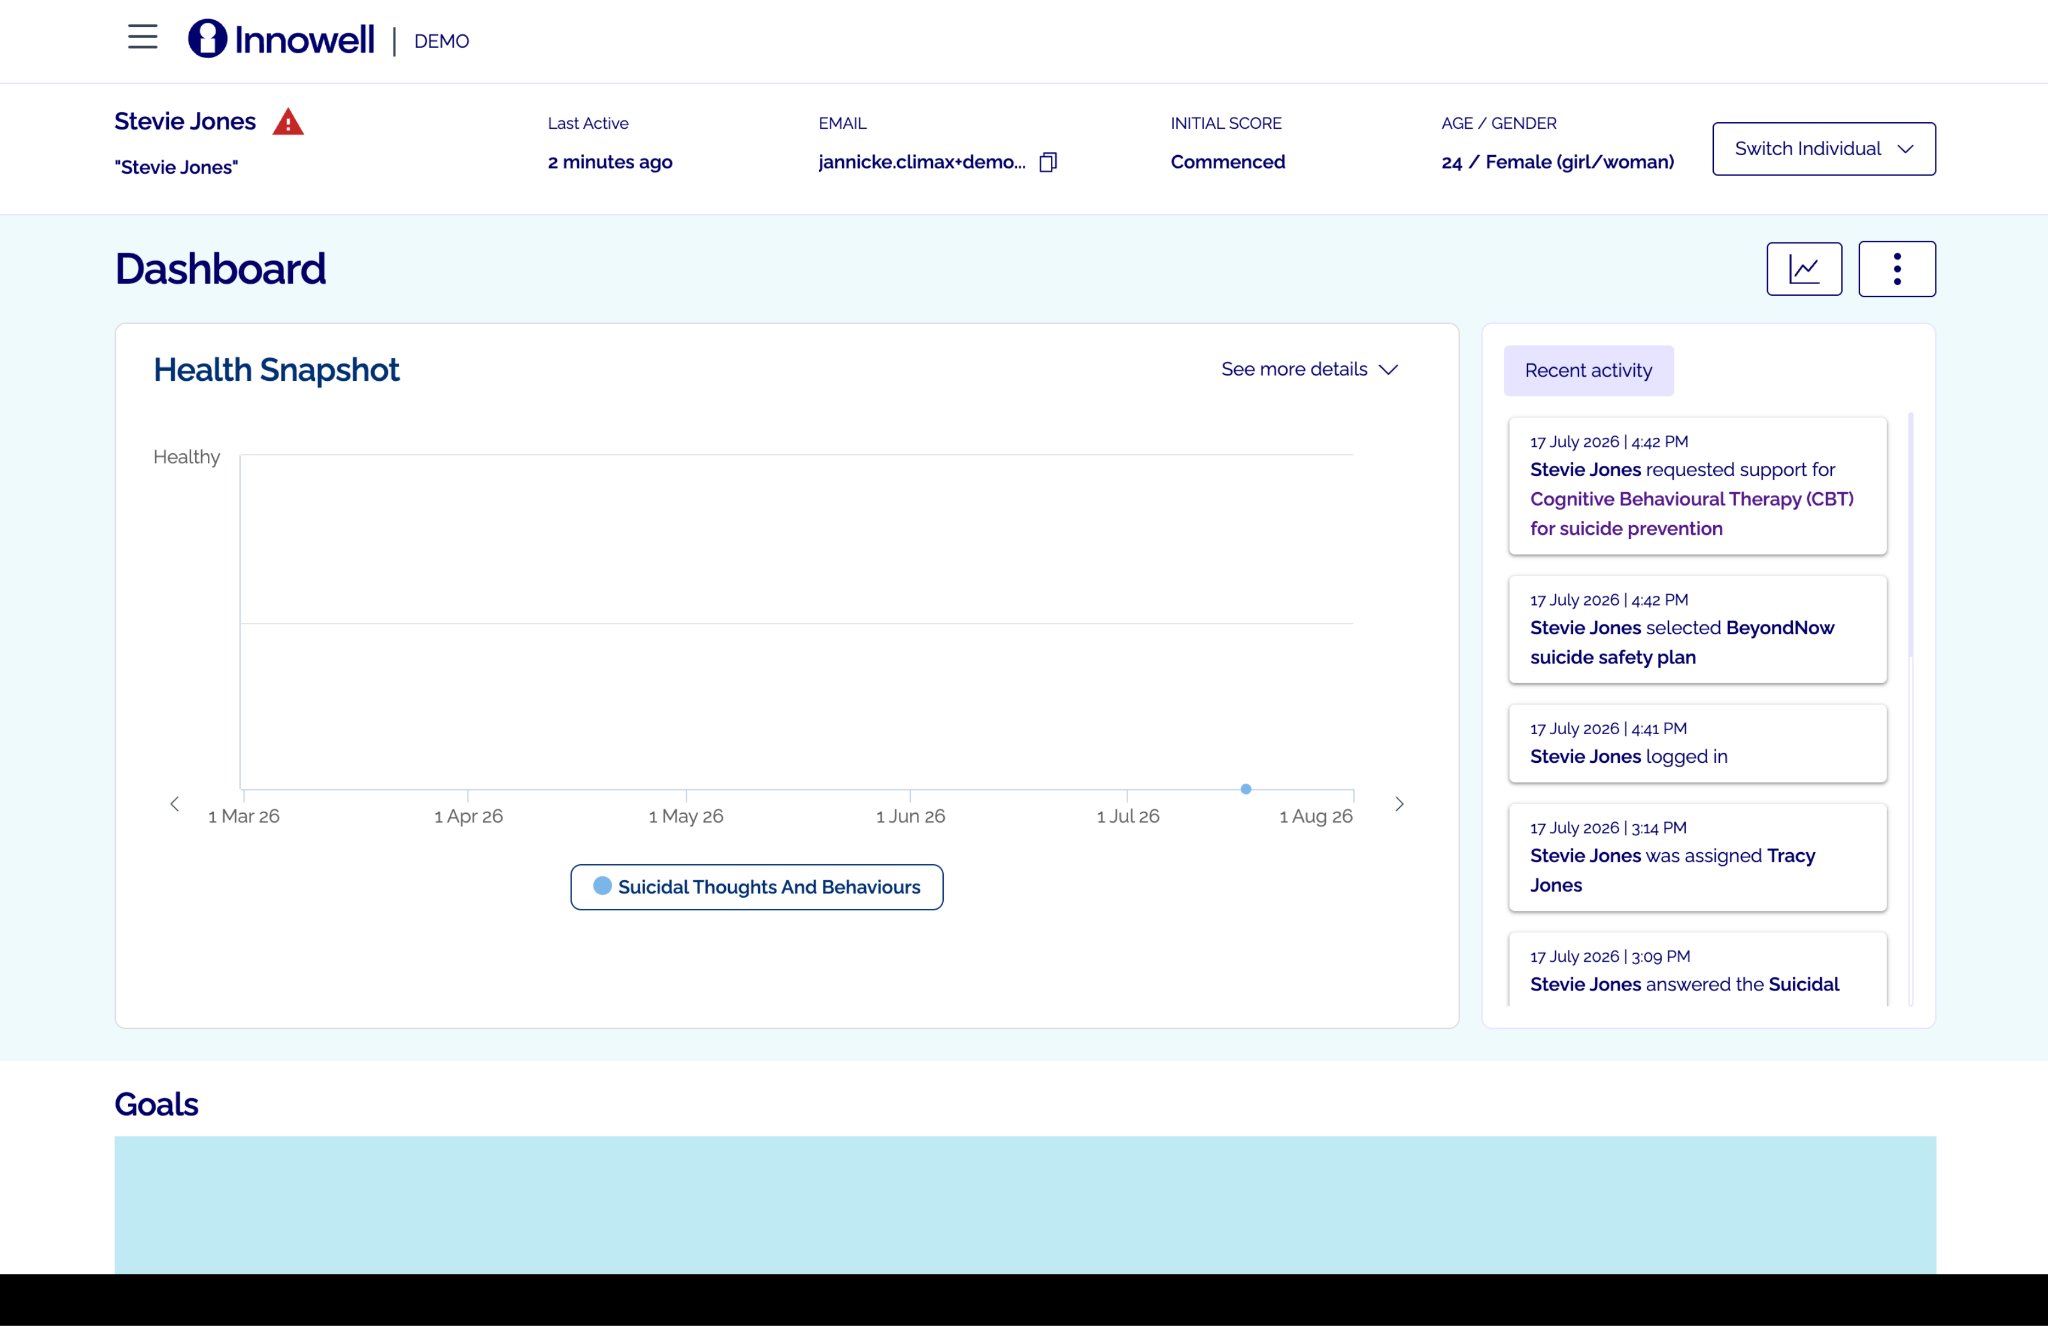Click the Innowell logo
This screenshot has height=1326, width=2048.
pyautogui.click(x=281, y=39)
